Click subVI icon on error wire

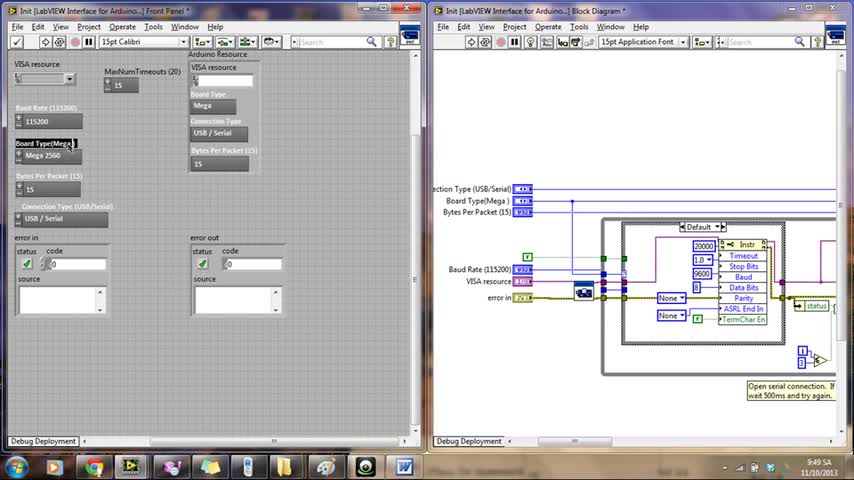click(584, 291)
